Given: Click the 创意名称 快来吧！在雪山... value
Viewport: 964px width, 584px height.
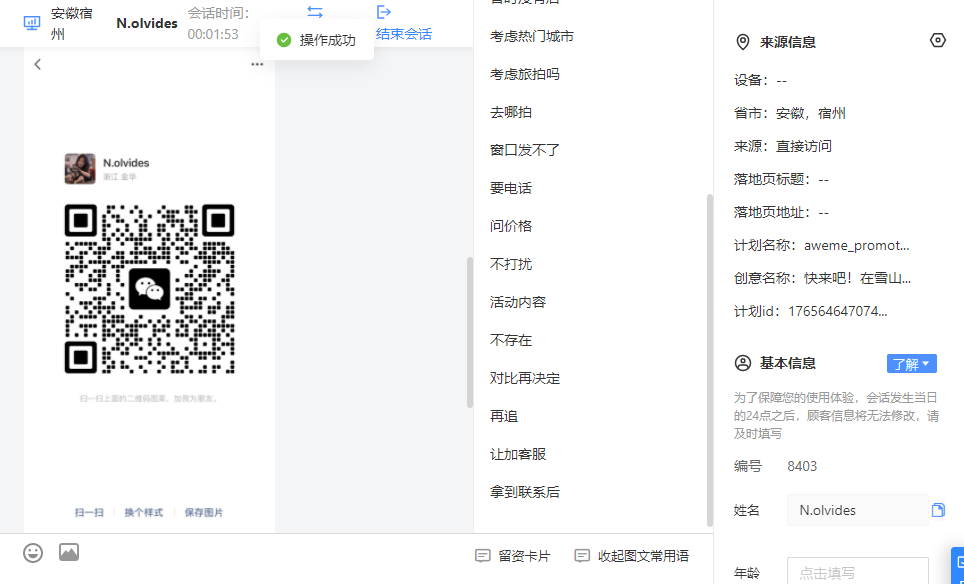Looking at the screenshot, I should pos(857,278).
